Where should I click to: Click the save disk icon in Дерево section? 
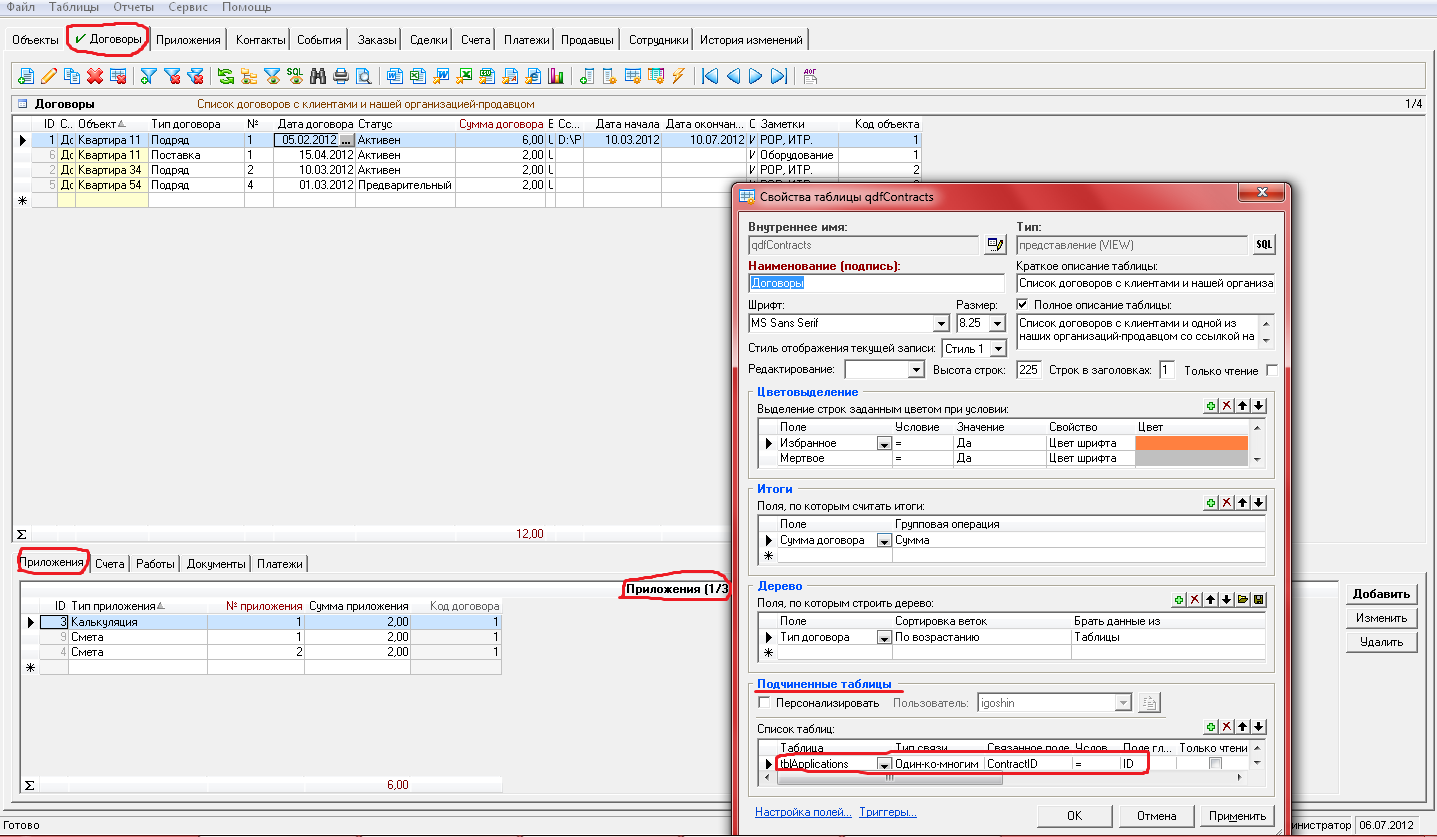pos(1259,600)
